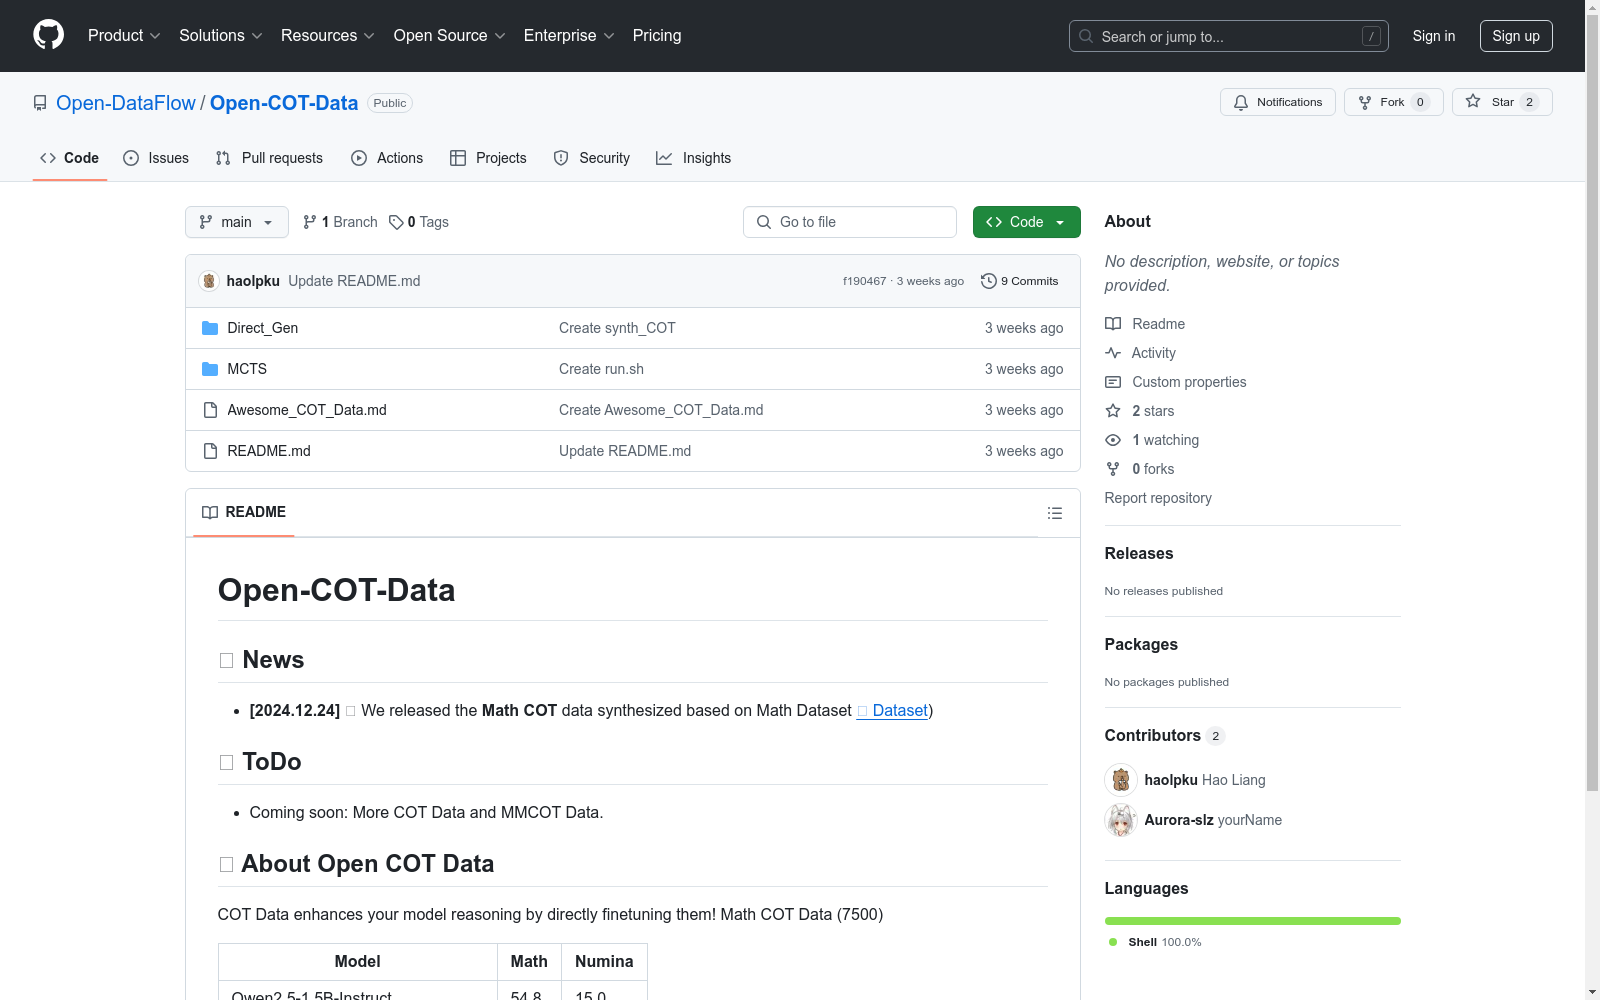The height and width of the screenshot is (1000, 1600).
Task: Fork this repository
Action: (x=1394, y=102)
